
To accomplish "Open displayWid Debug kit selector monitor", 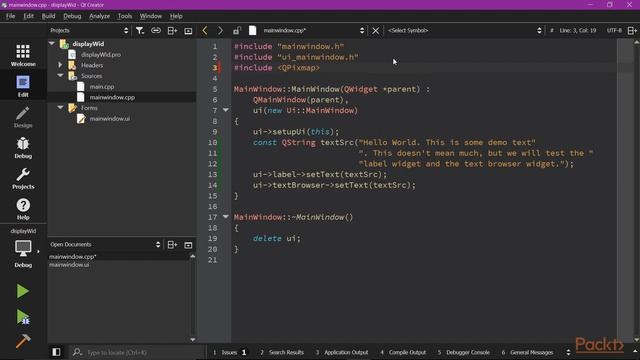I will (23, 249).
